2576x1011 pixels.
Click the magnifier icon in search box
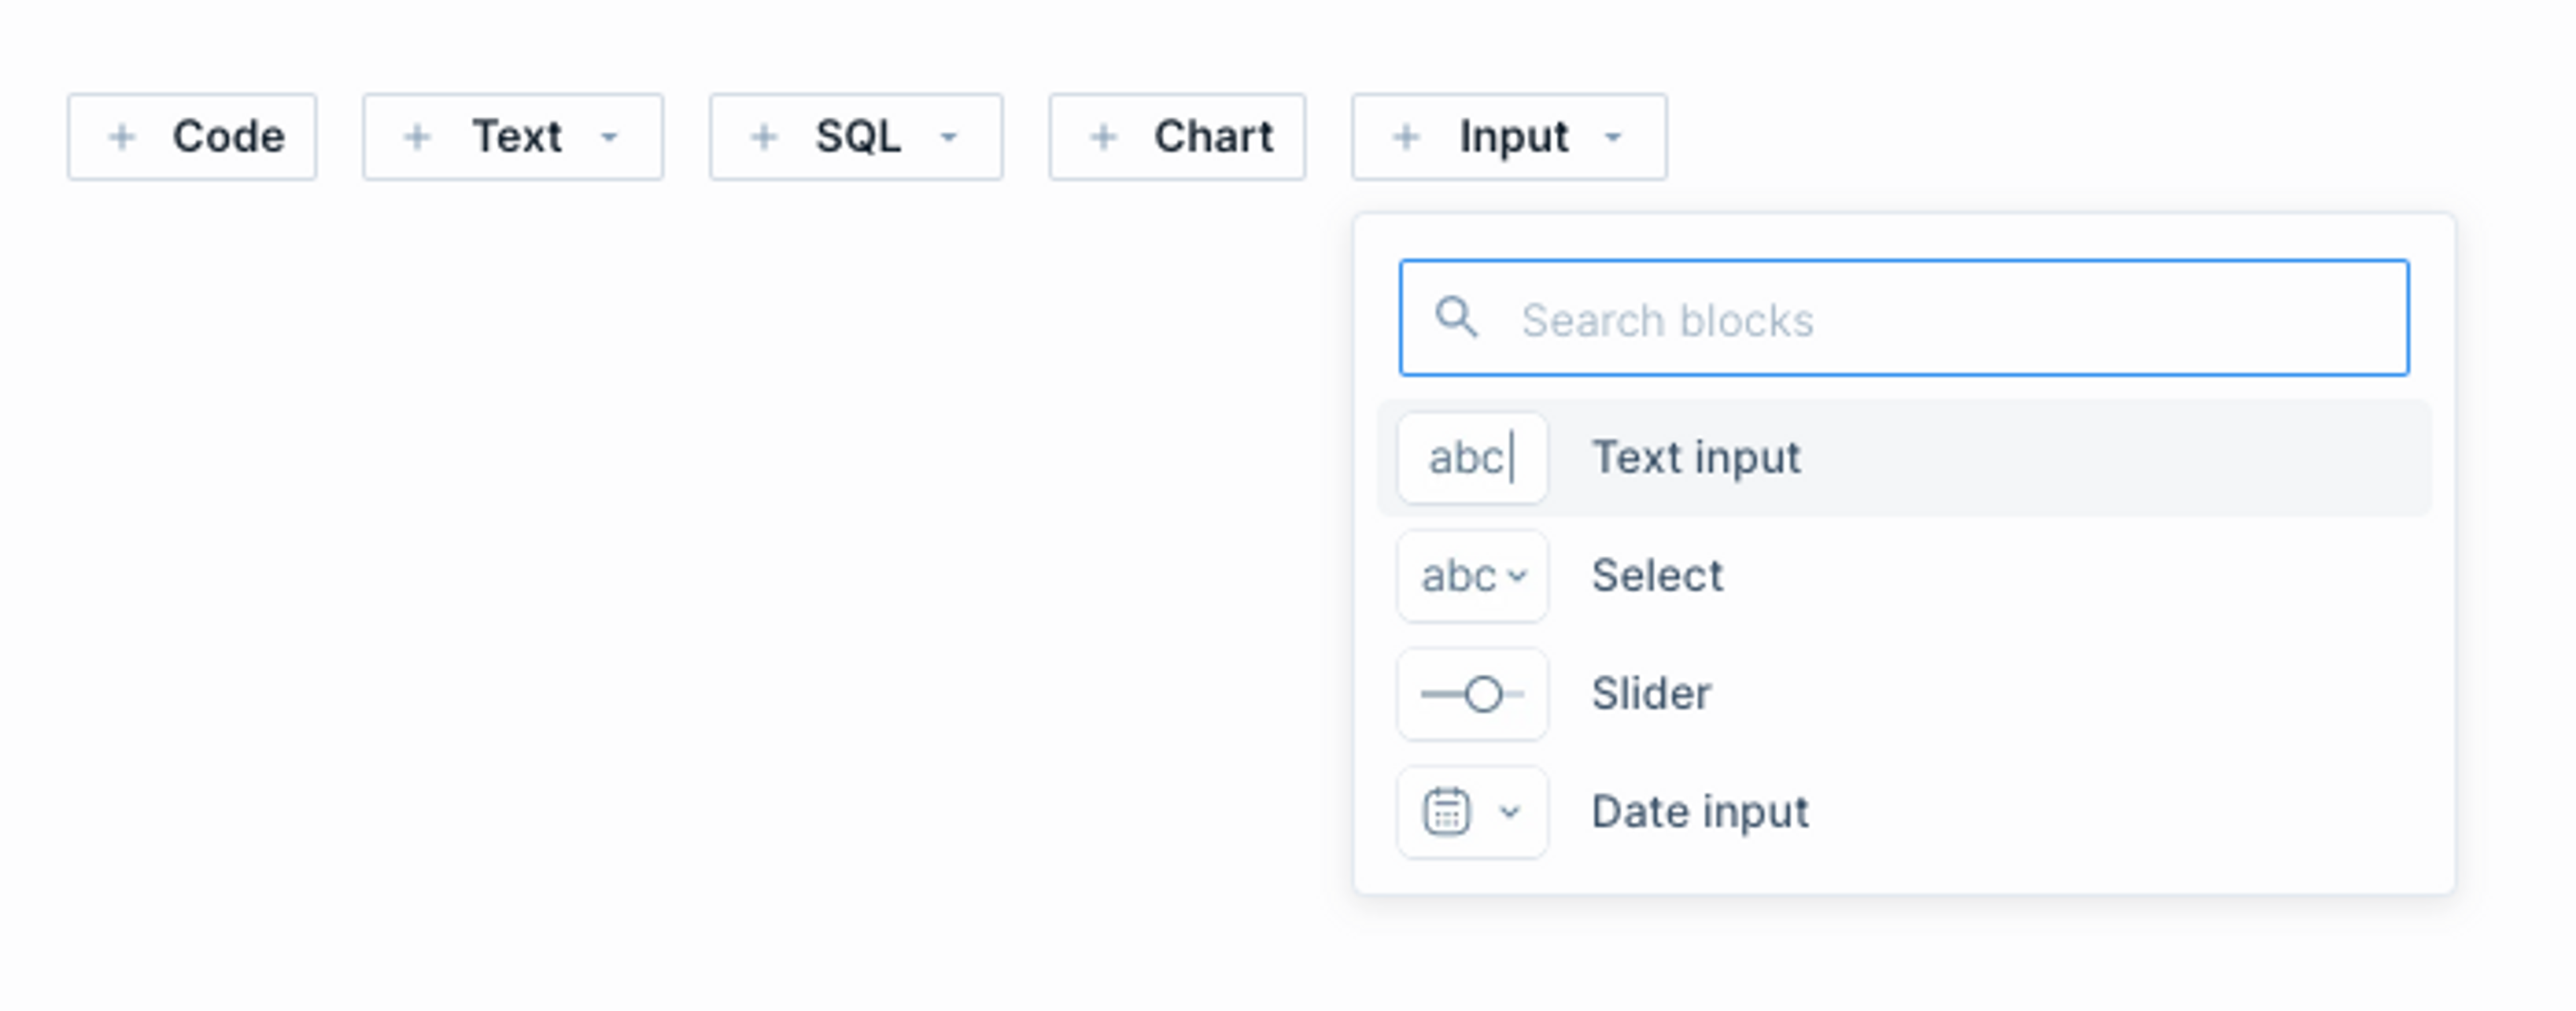1456,318
